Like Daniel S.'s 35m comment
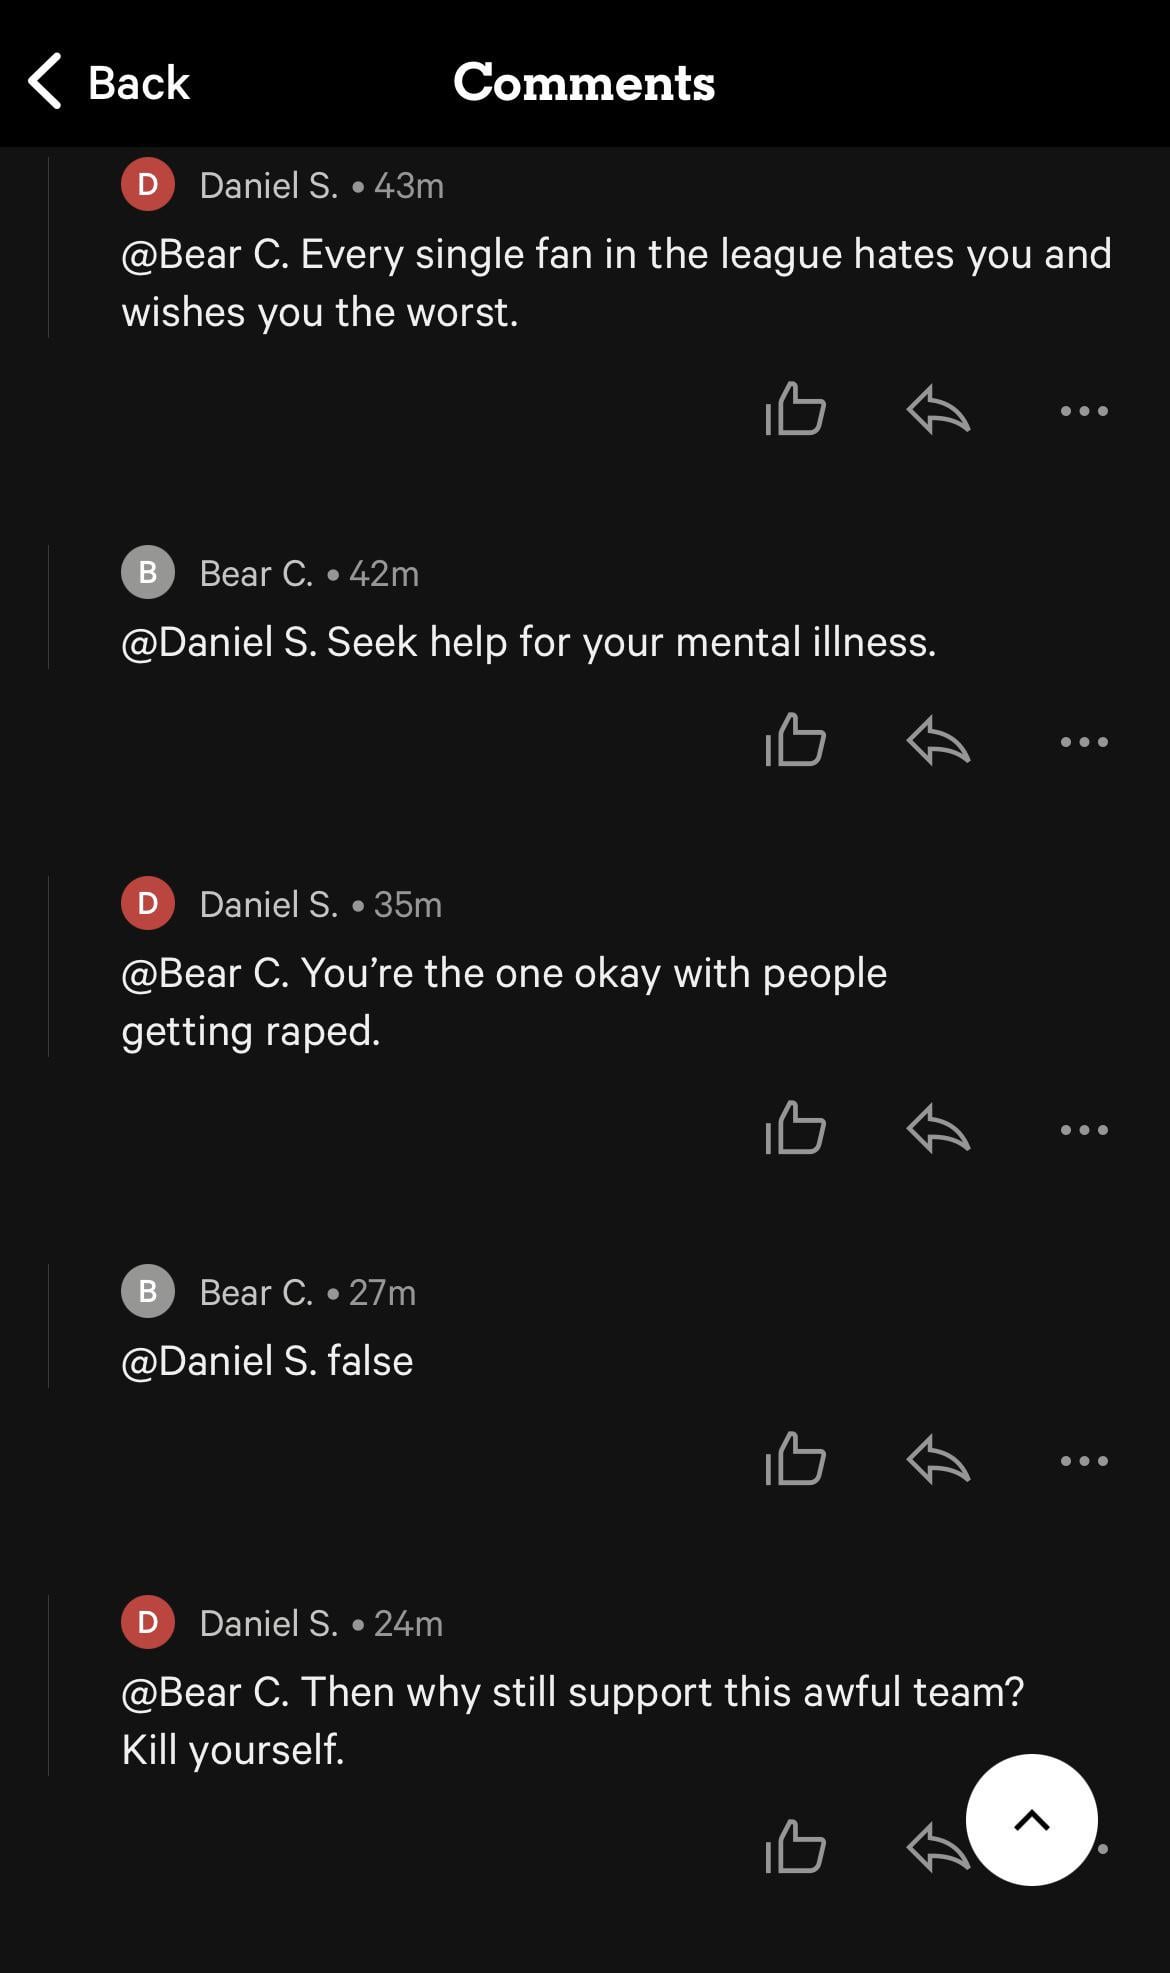The image size is (1170, 1973). click(795, 1129)
